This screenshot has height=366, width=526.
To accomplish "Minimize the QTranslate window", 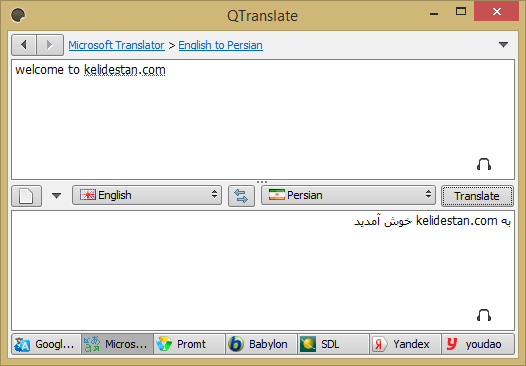I will [x=434, y=14].
